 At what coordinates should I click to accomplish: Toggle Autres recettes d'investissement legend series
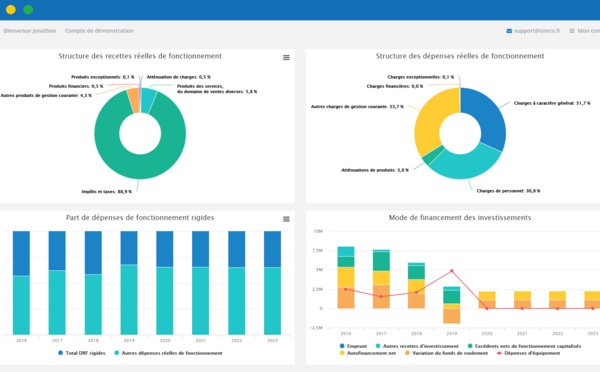(417, 346)
